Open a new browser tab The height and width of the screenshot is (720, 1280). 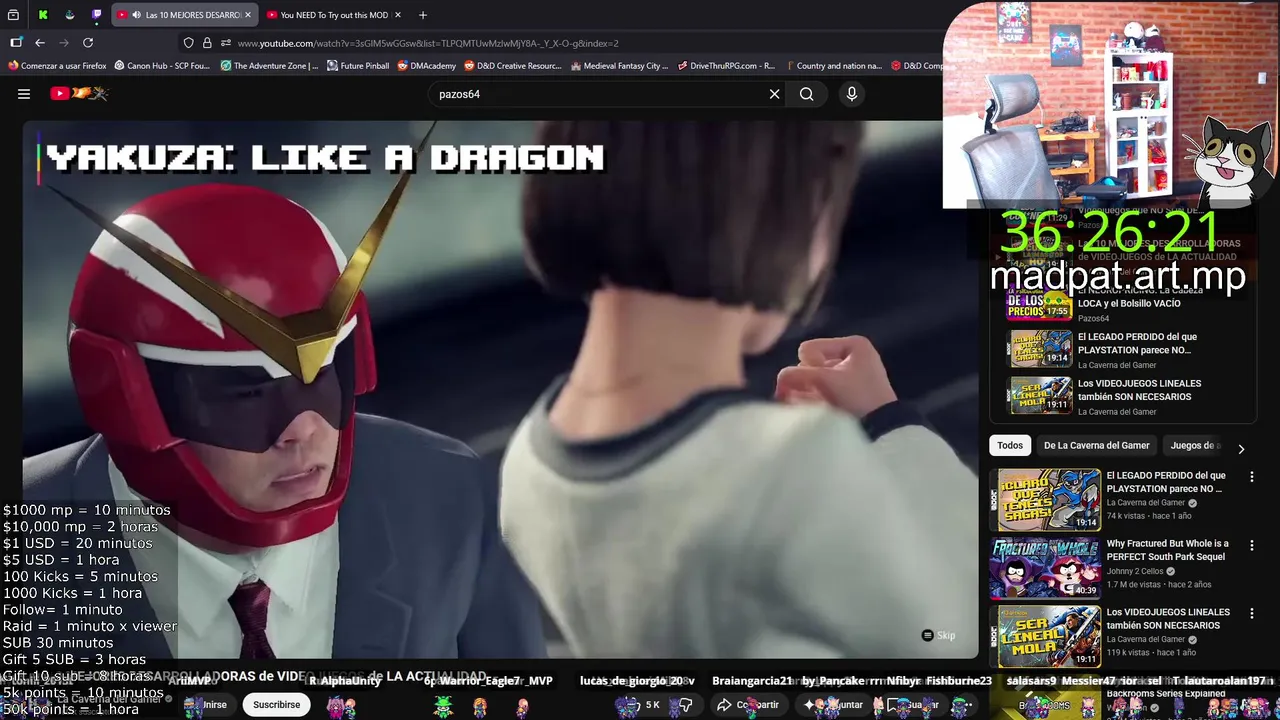(423, 15)
